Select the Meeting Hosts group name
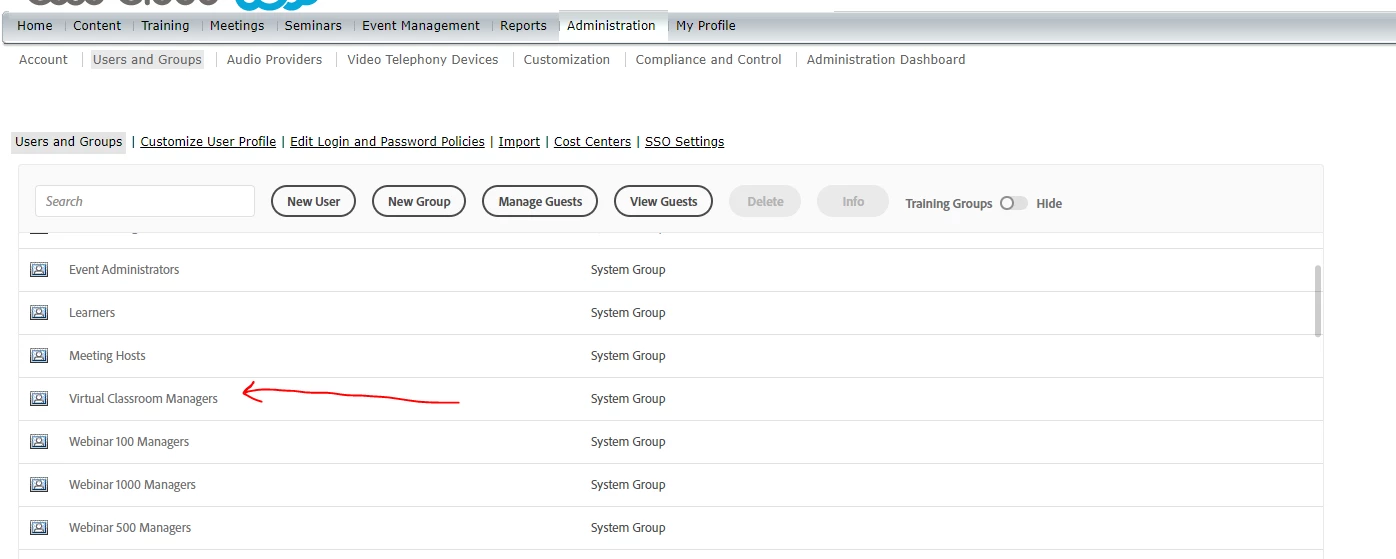Image resolution: width=1396 pixels, height=559 pixels. pyautogui.click(x=107, y=356)
